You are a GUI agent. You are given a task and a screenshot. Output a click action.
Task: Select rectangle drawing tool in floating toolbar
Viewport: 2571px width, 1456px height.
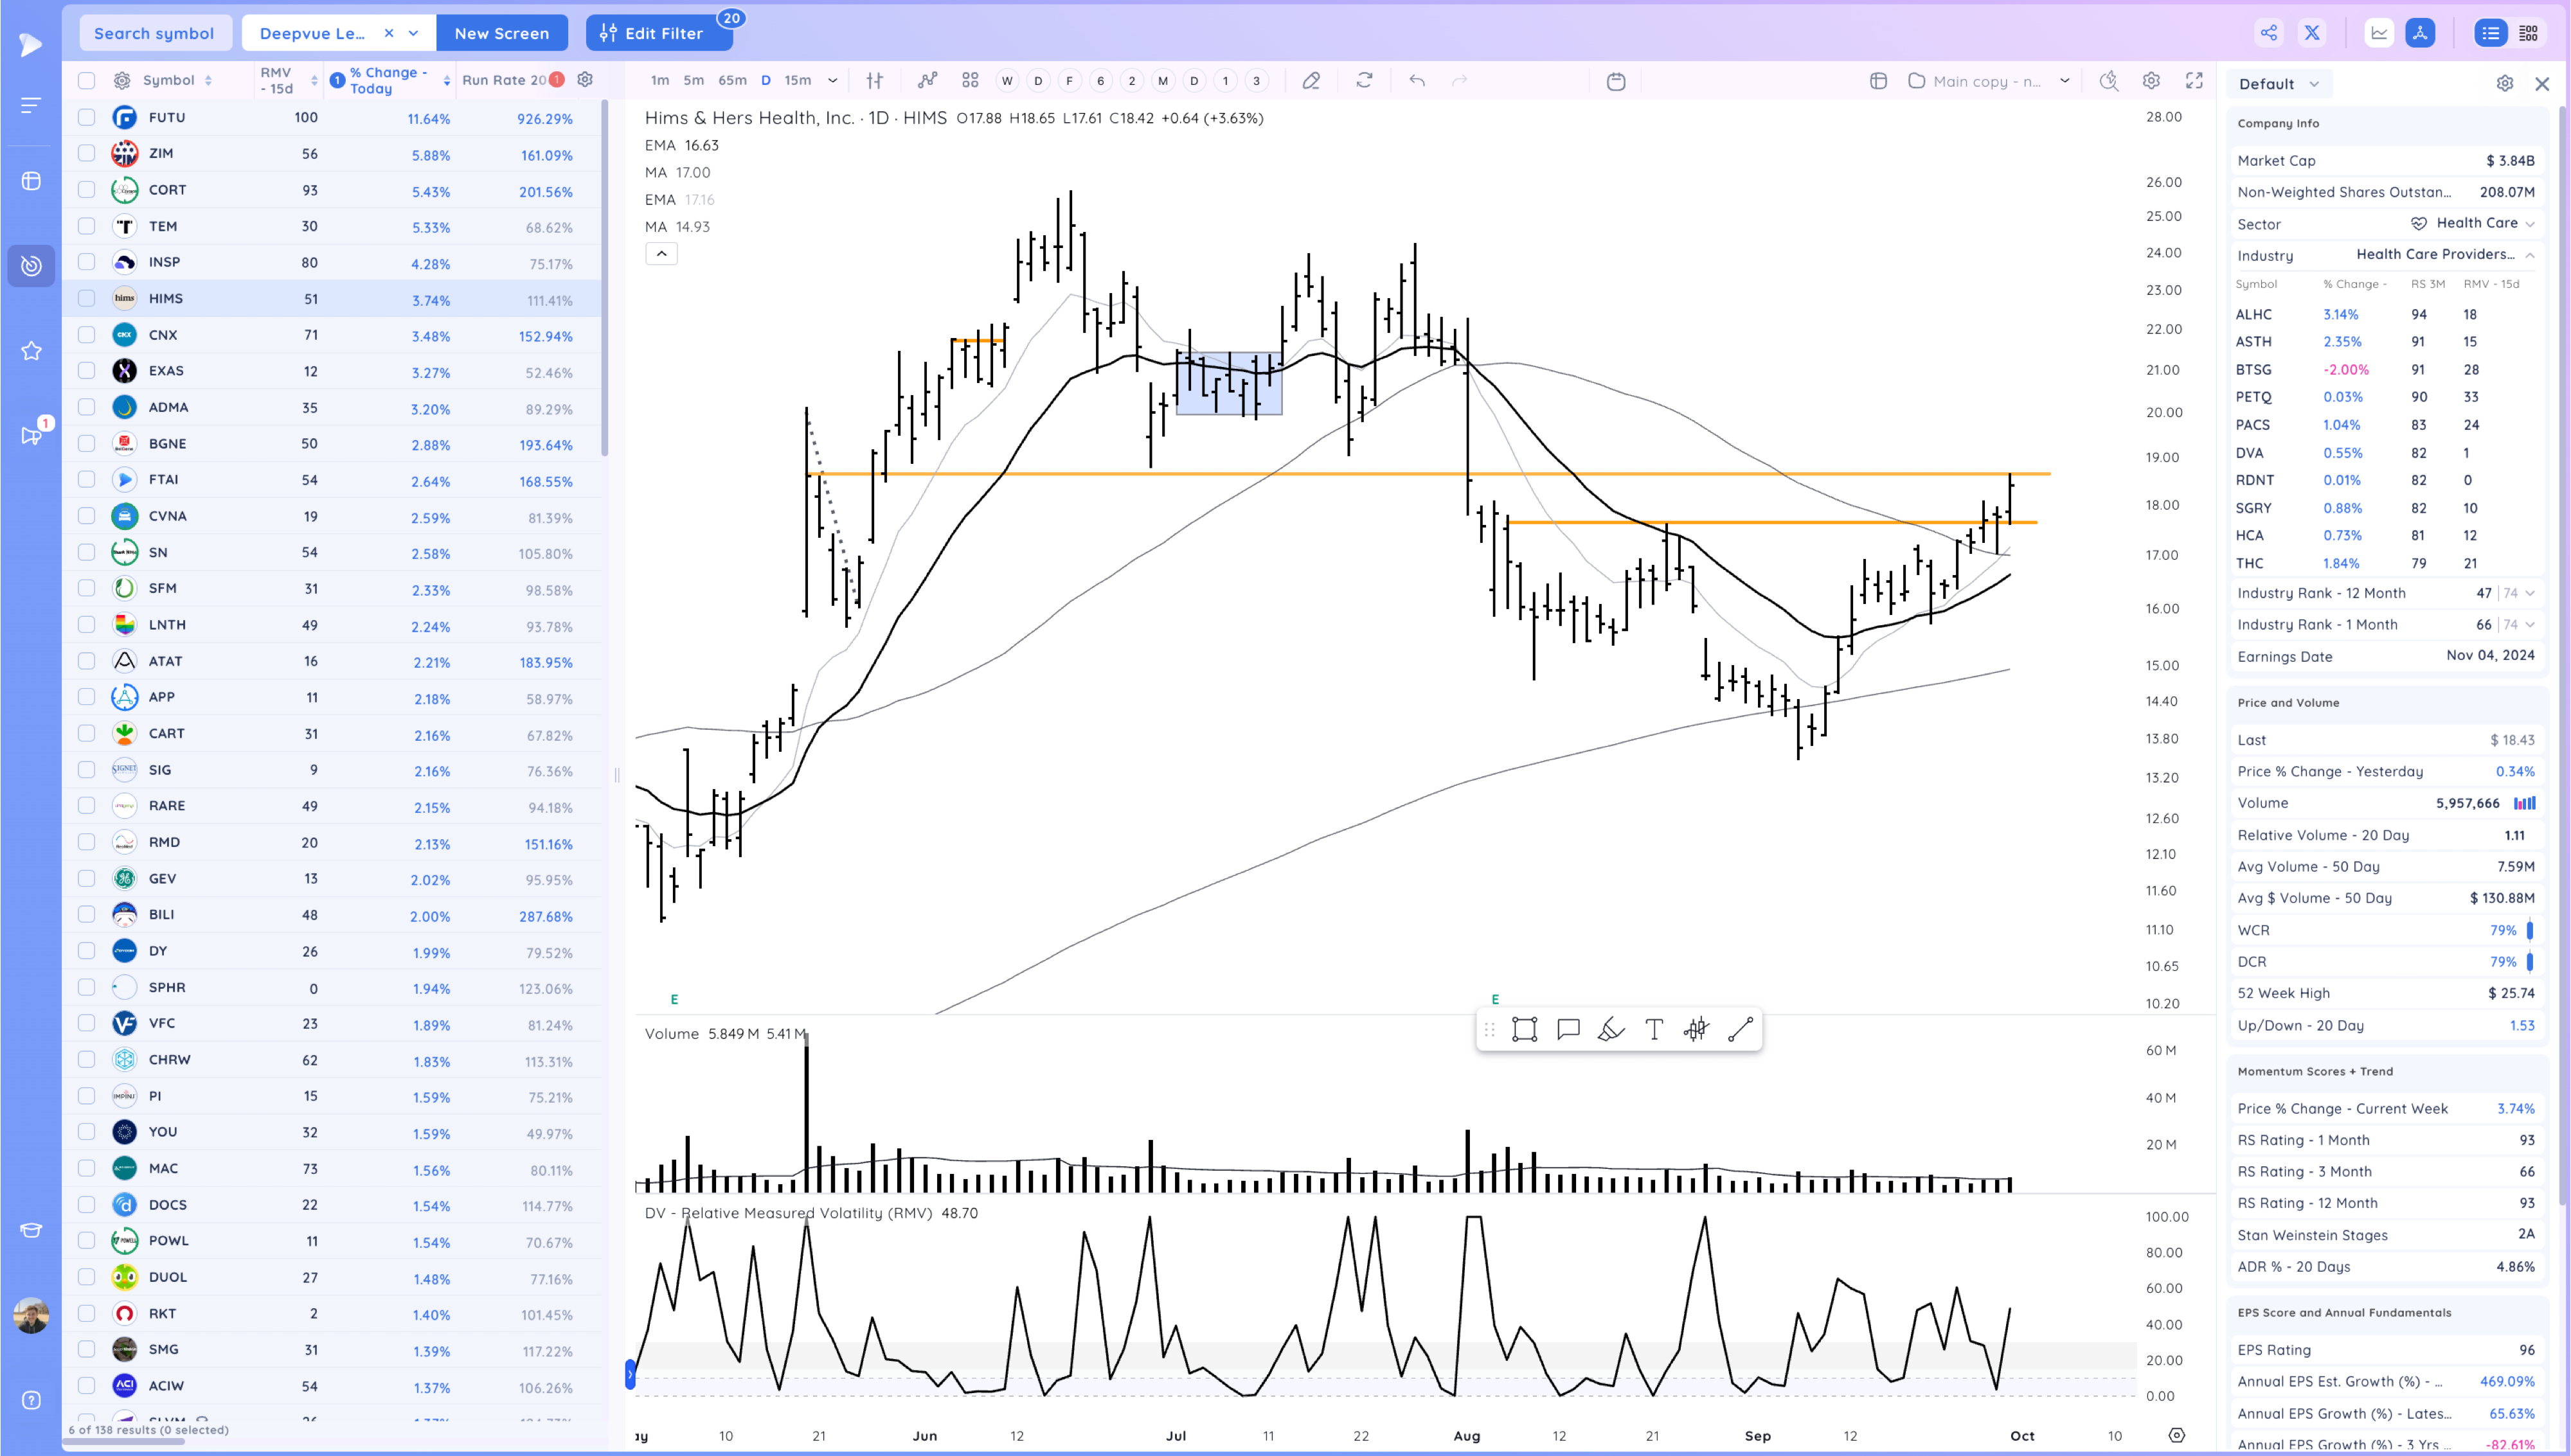(1524, 1029)
